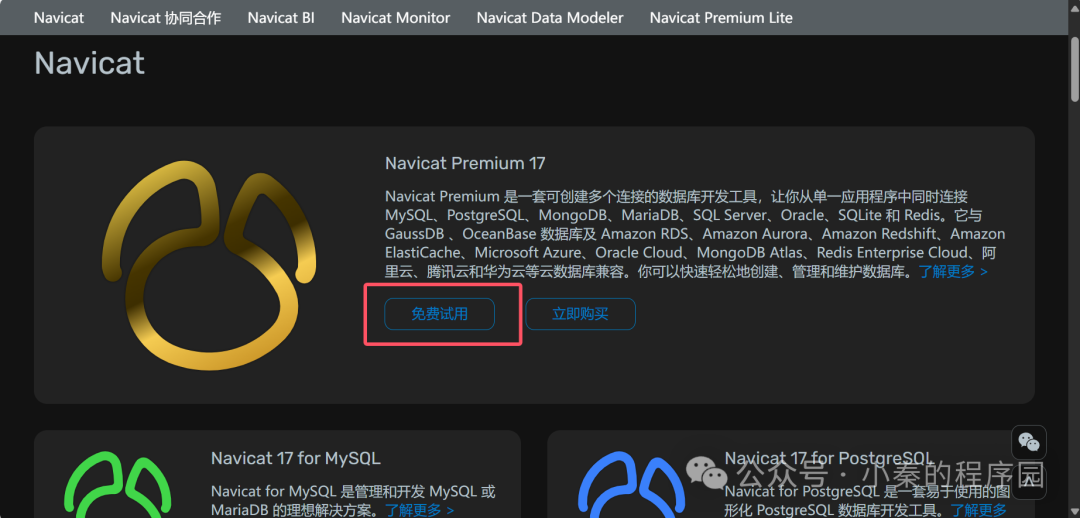This screenshot has height=518, width=1080.
Task: Open the WeChat floating contact icon
Action: point(1028,442)
